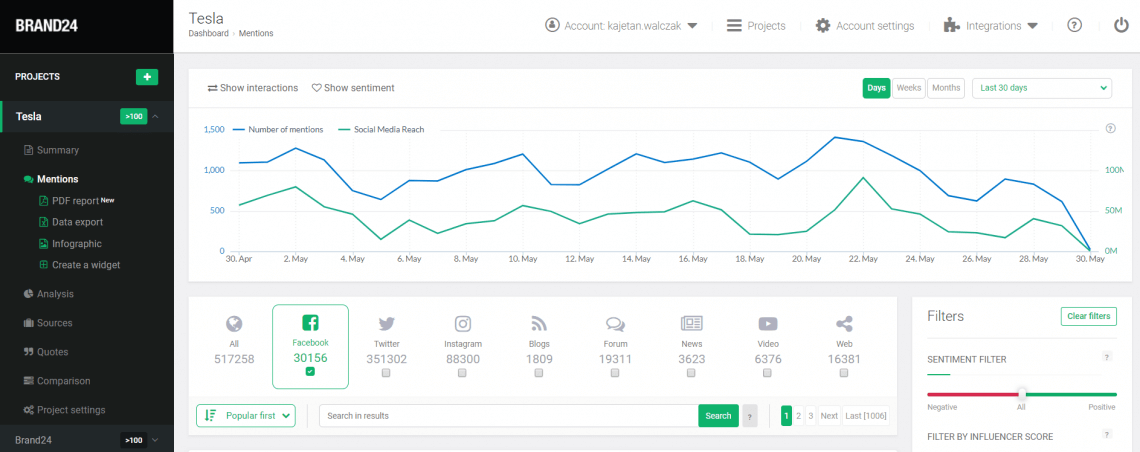Image resolution: width=1140 pixels, height=452 pixels.
Task: Go to results page 2
Action: [x=798, y=416]
